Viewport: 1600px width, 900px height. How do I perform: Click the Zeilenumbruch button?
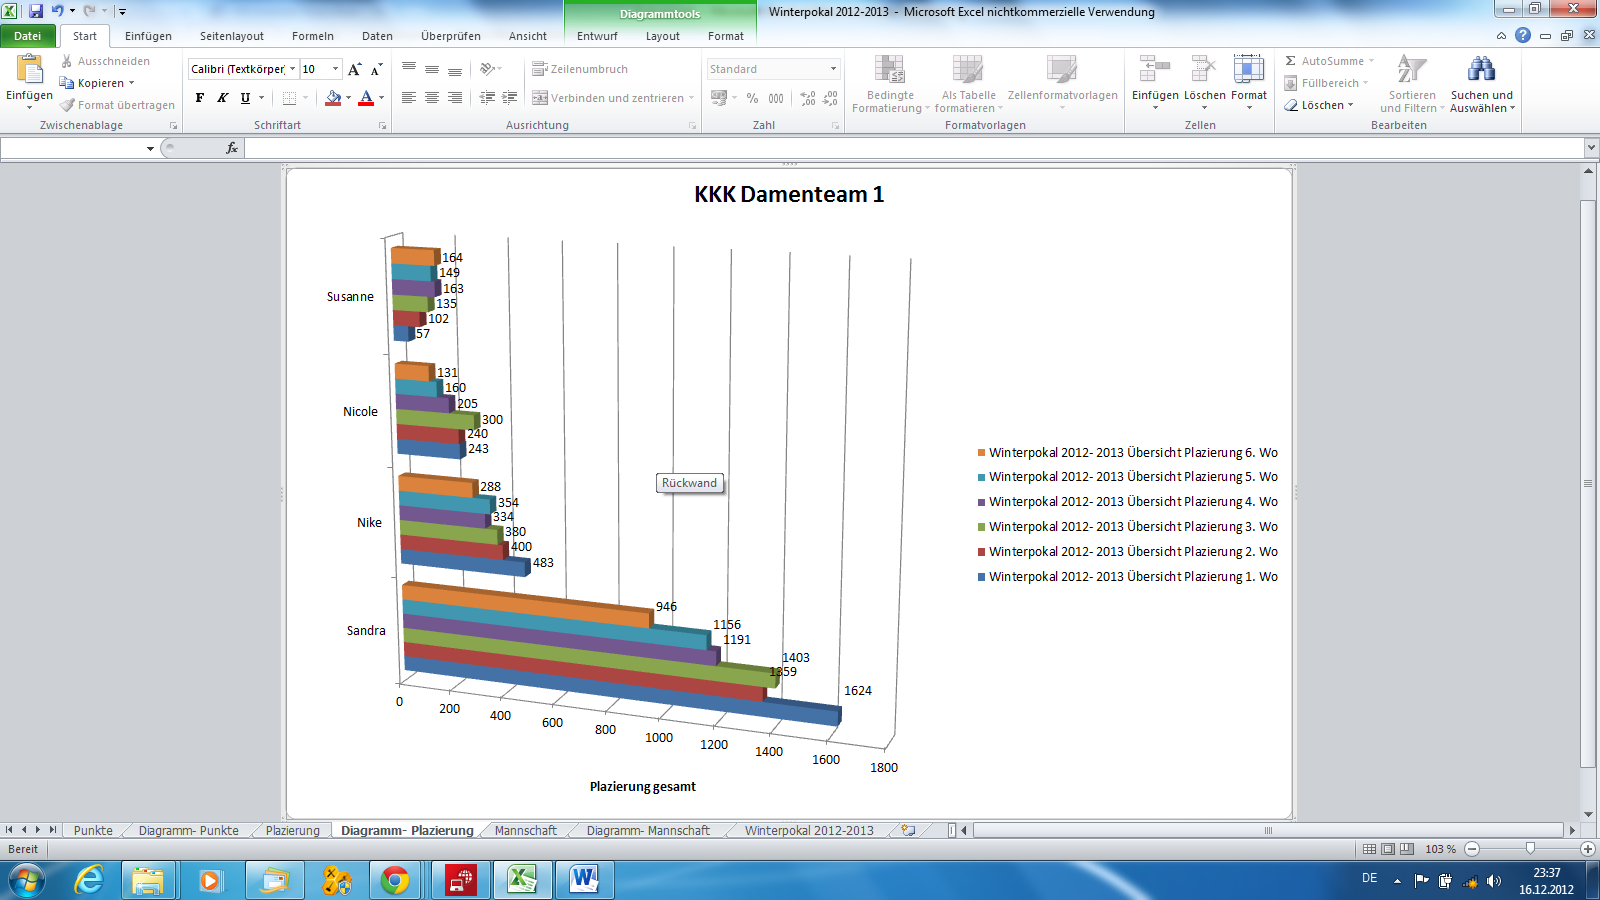(x=580, y=69)
